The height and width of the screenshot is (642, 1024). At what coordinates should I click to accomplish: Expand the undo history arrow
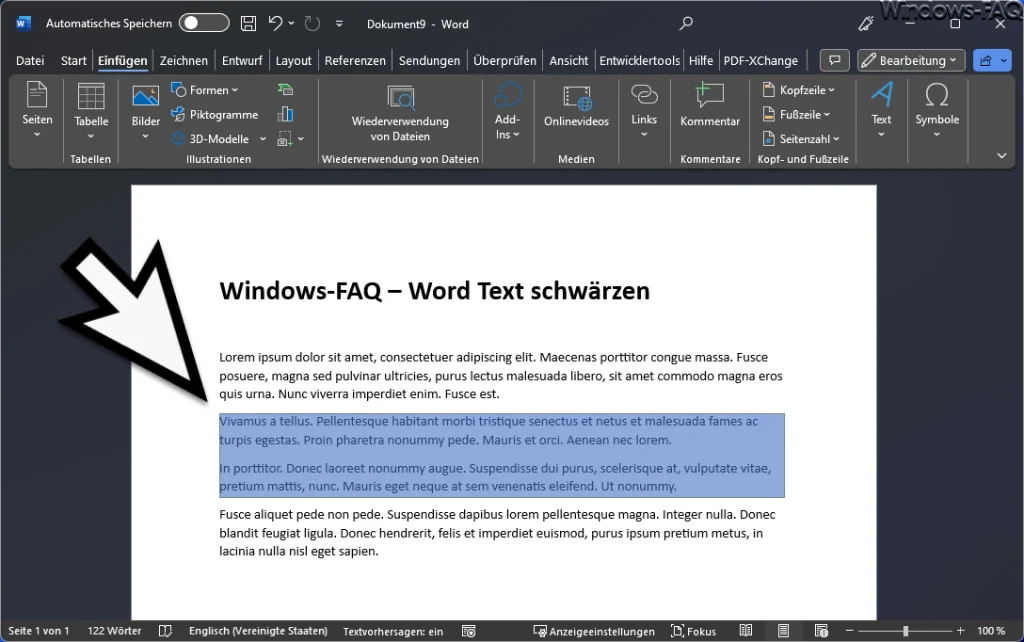click(x=291, y=24)
